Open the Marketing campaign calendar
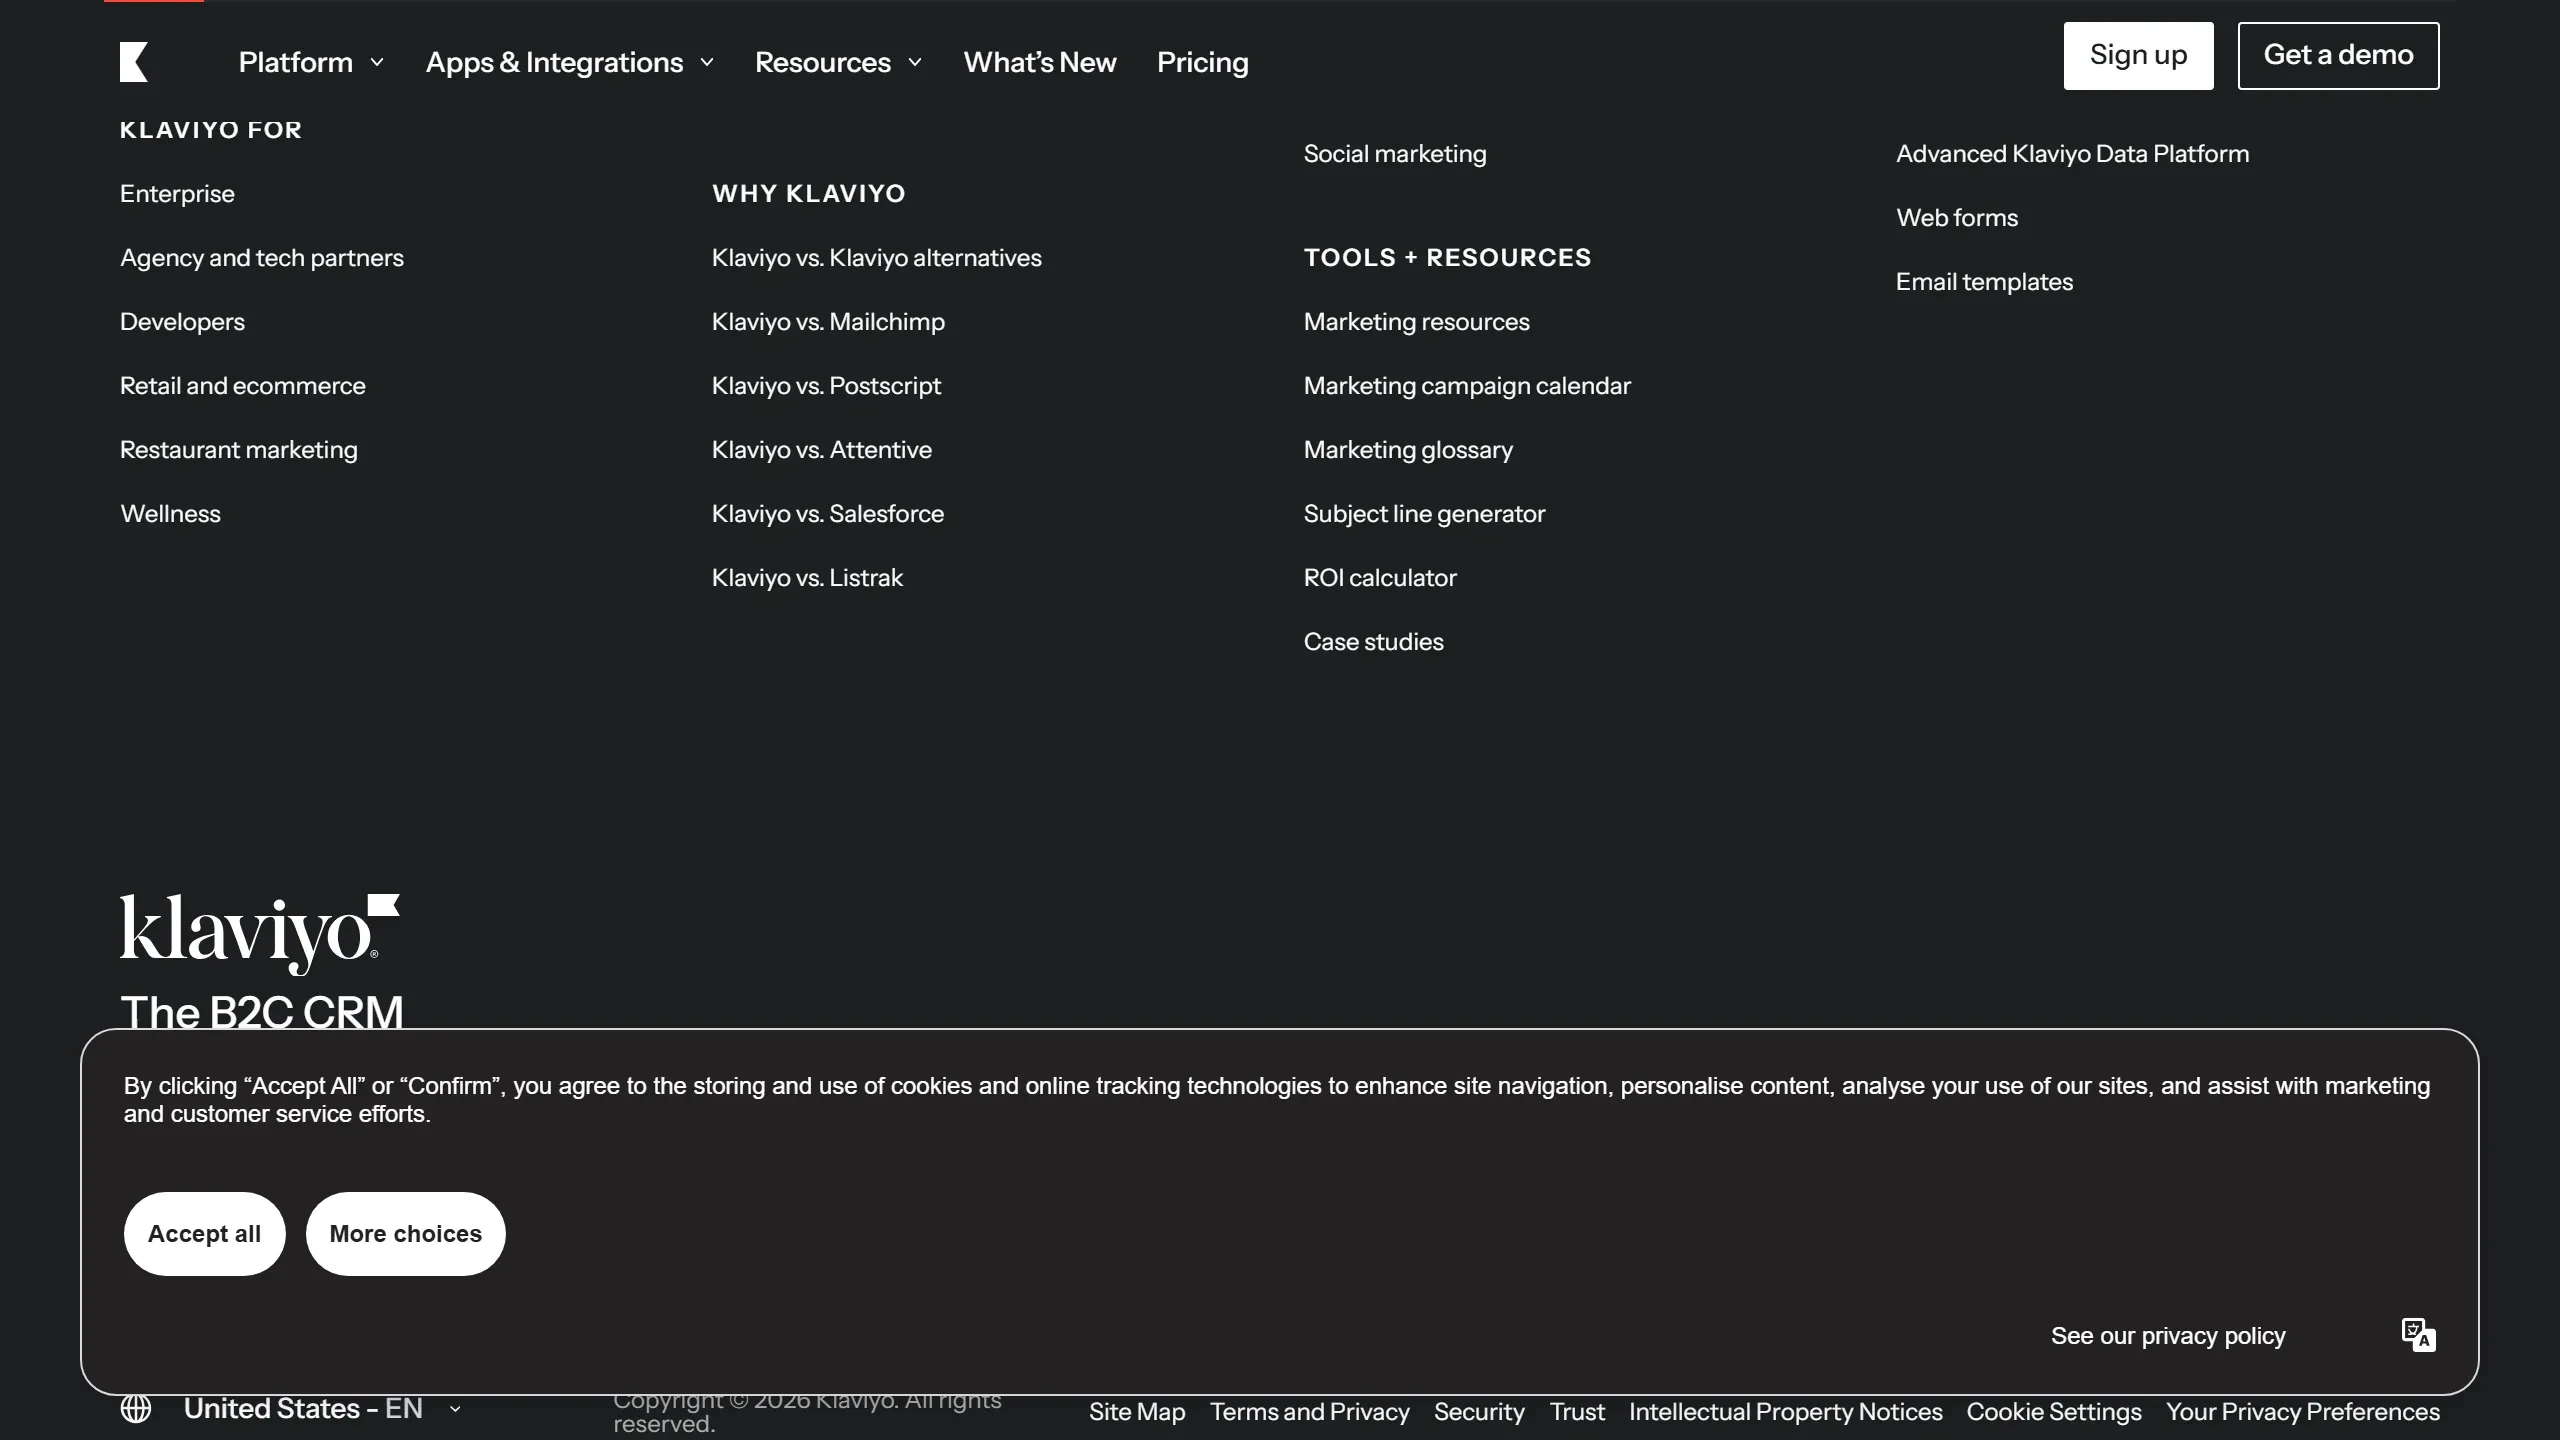This screenshot has width=2560, height=1440. pos(1467,385)
